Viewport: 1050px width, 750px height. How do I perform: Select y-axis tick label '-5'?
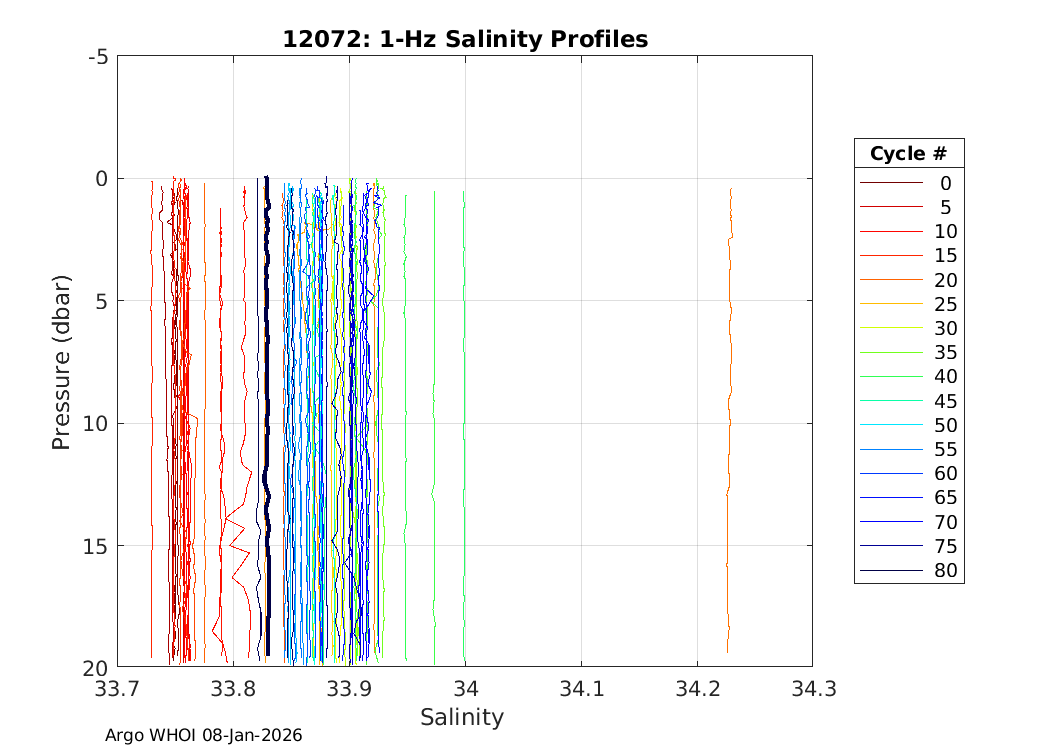pos(97,56)
